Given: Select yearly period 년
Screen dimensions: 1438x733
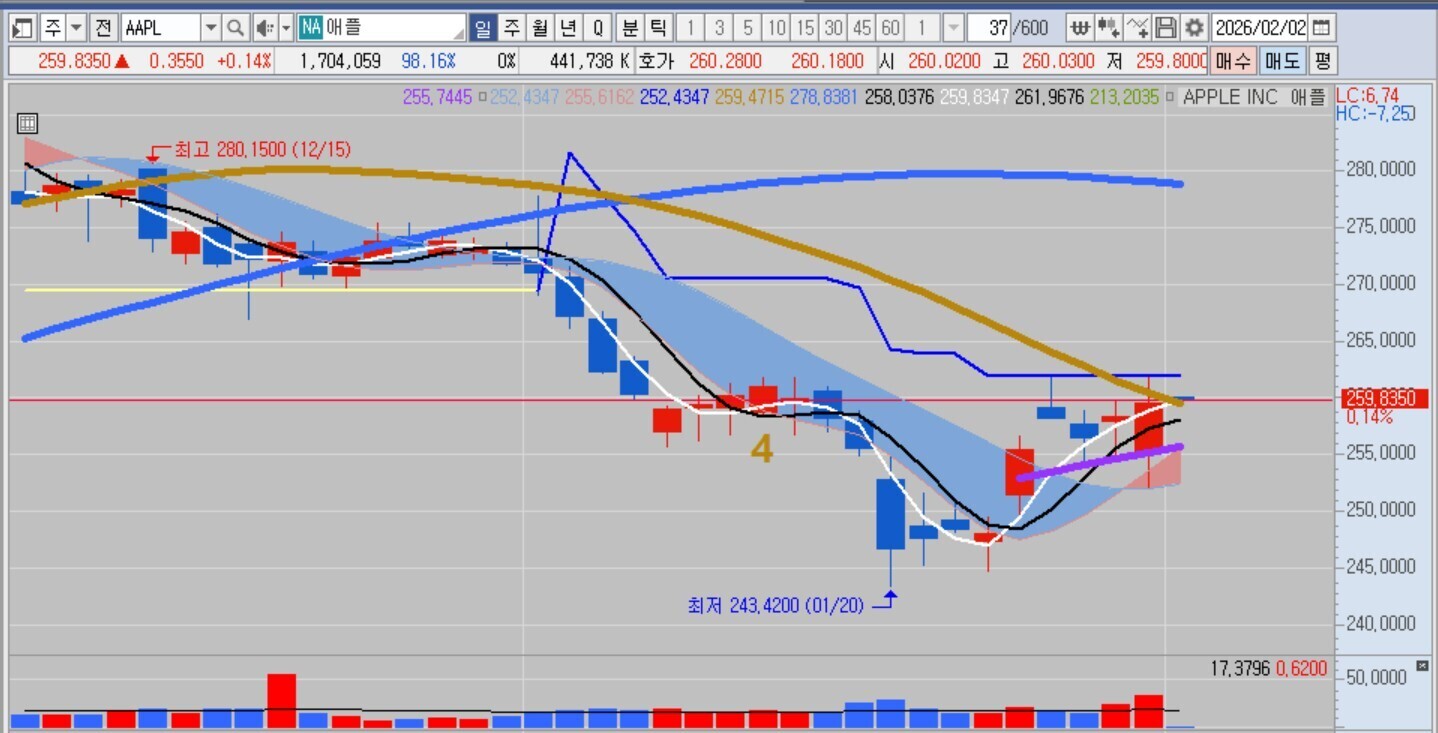Looking at the screenshot, I should click(x=569, y=27).
